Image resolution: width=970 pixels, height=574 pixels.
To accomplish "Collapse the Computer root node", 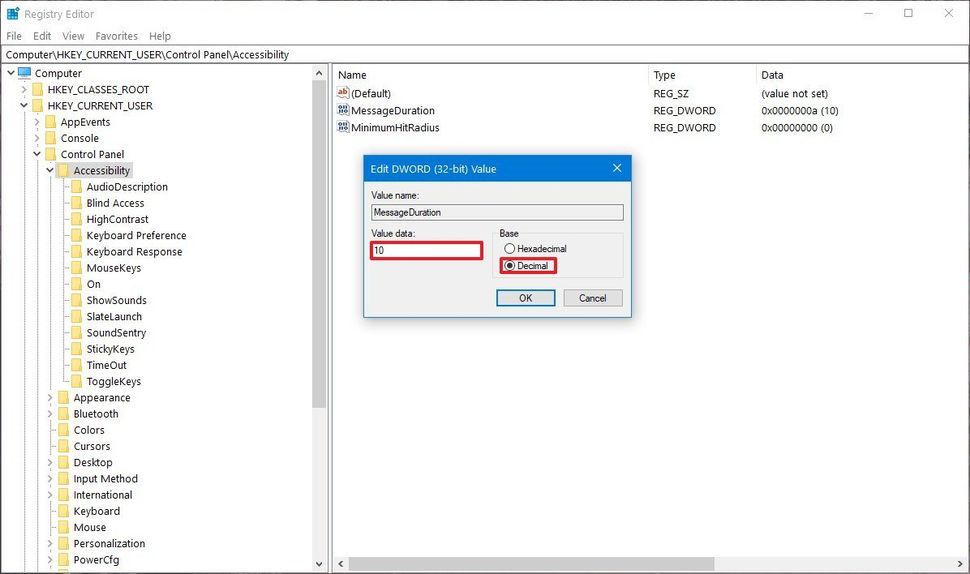I will (x=11, y=73).
